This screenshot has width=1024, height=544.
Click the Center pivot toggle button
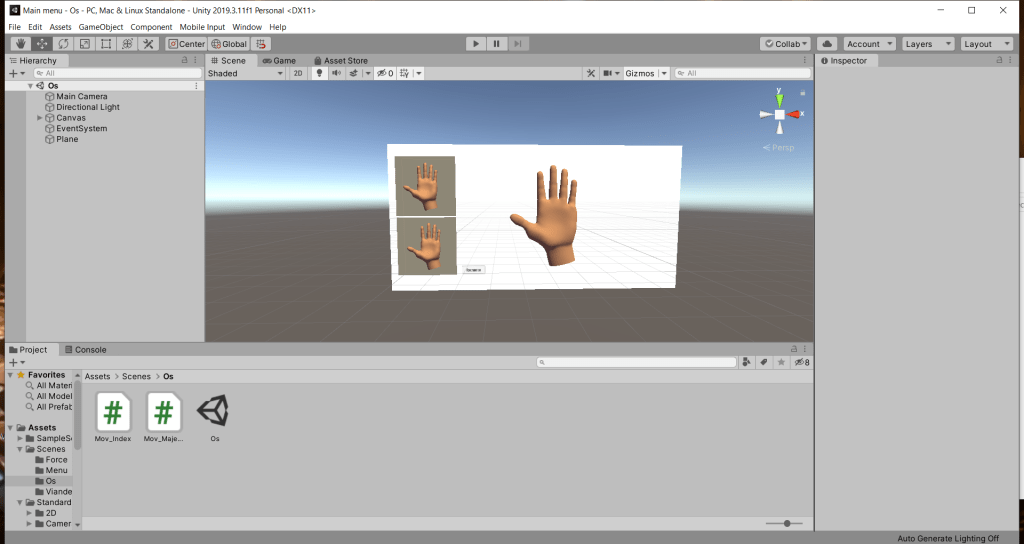tap(186, 44)
